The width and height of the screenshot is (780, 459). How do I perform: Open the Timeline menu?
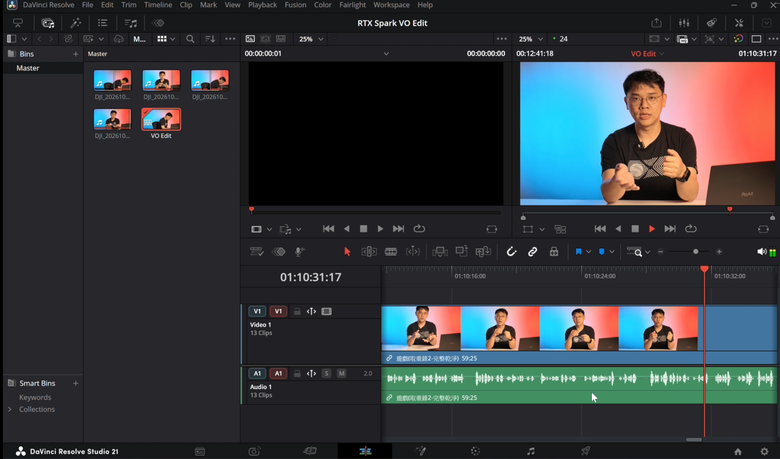pos(158,5)
